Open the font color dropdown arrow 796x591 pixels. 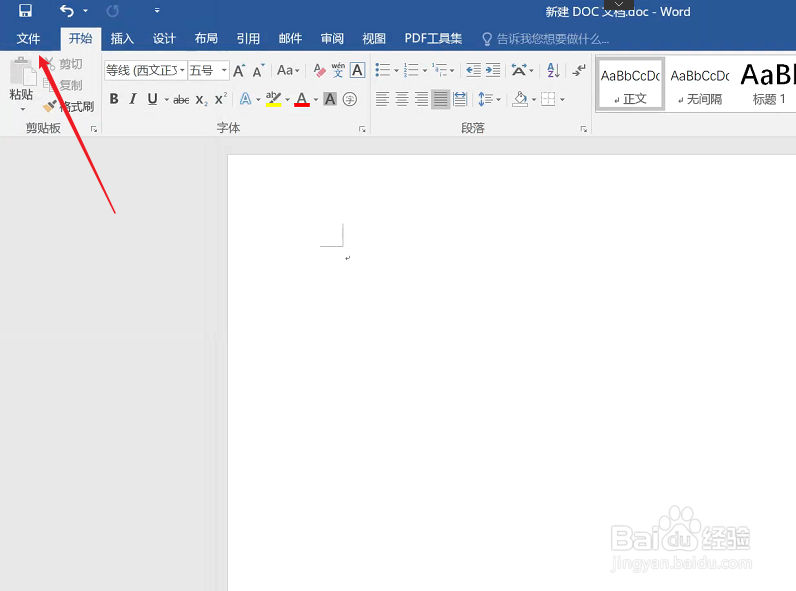316,100
